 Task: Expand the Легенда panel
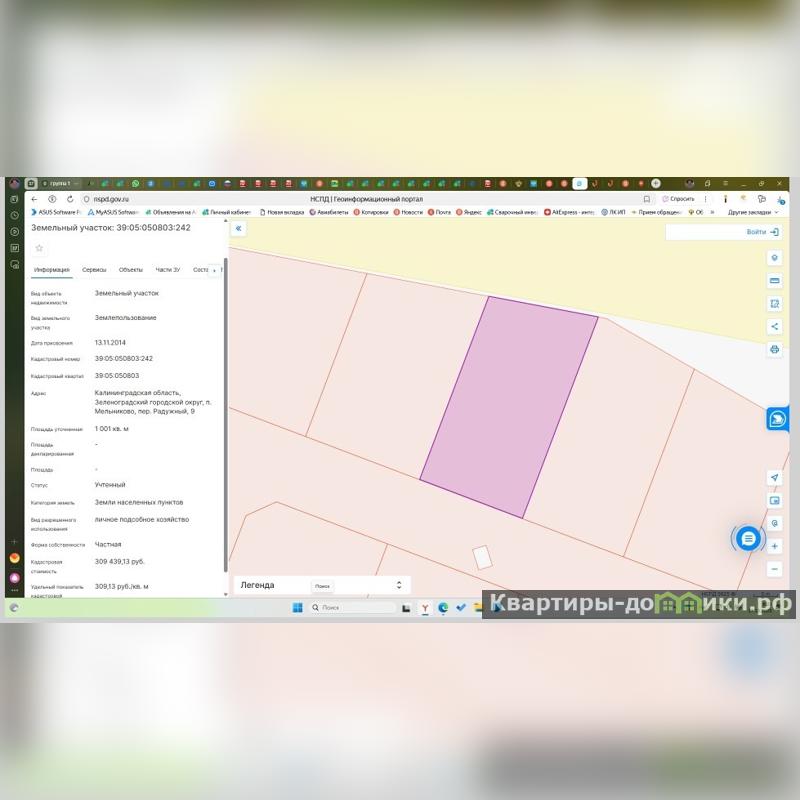(399, 585)
